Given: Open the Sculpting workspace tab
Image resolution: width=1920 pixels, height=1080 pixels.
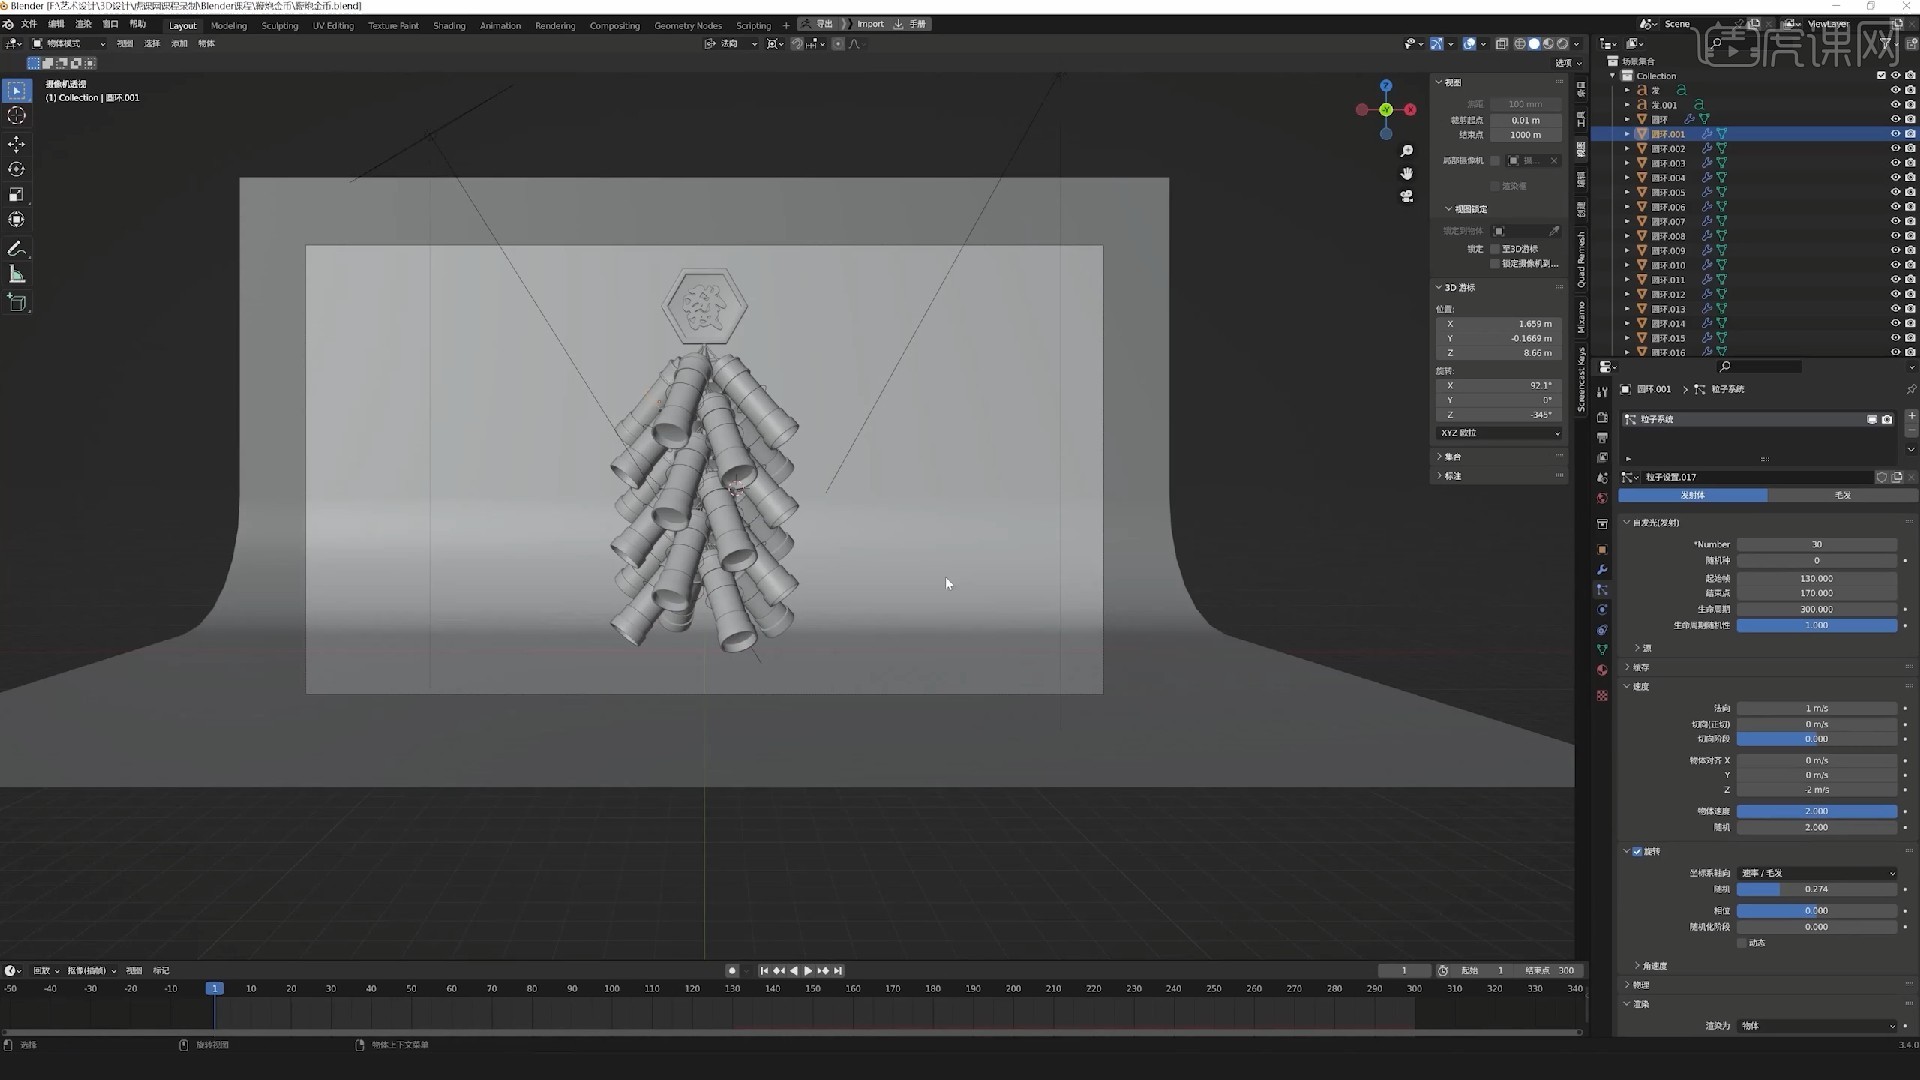Looking at the screenshot, I should coord(280,25).
